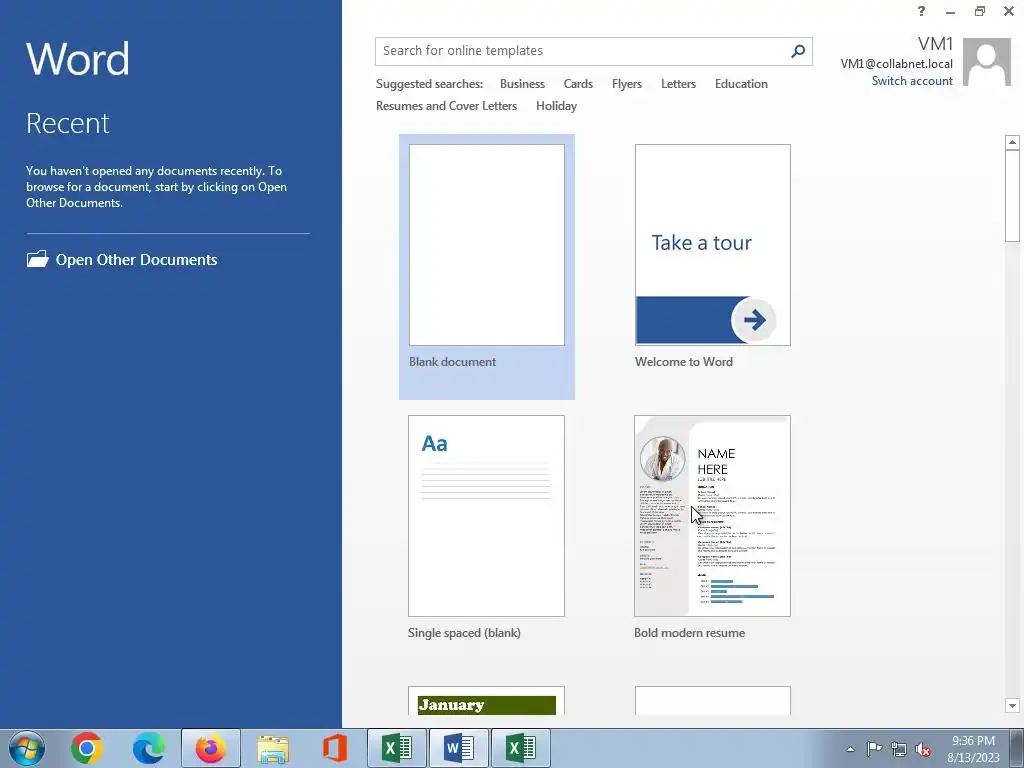Viewport: 1024px width, 768px height.
Task: Open the Windows Start button
Action: coord(27,748)
